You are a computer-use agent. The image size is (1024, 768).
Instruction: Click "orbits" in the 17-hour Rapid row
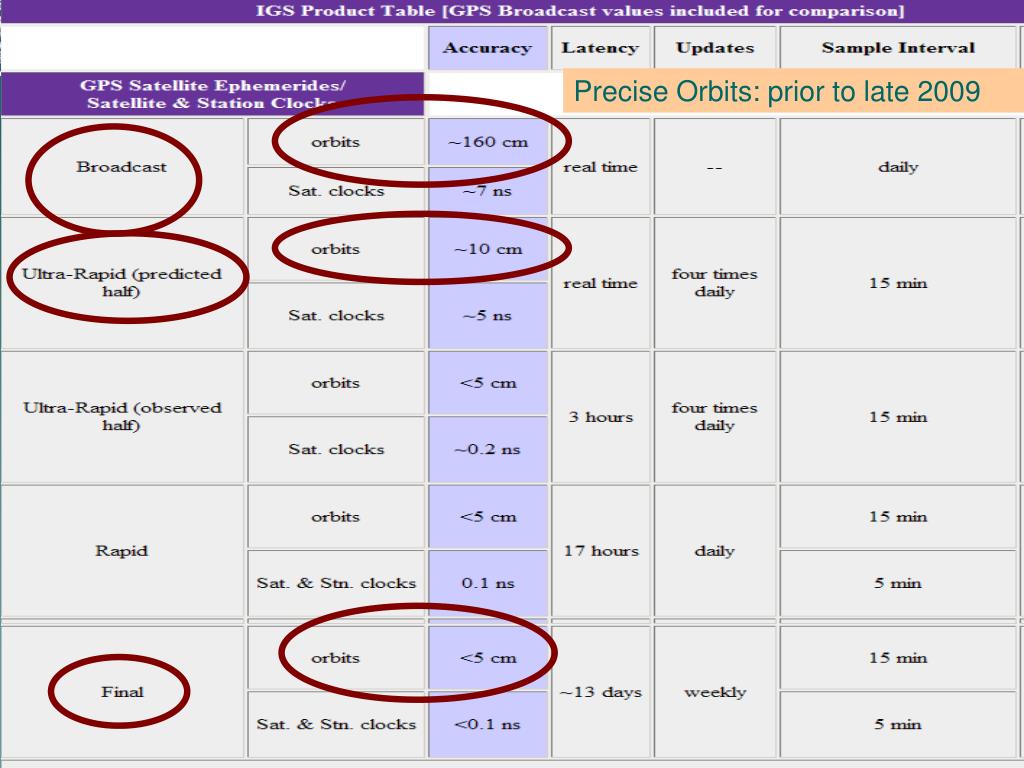[x=335, y=517]
